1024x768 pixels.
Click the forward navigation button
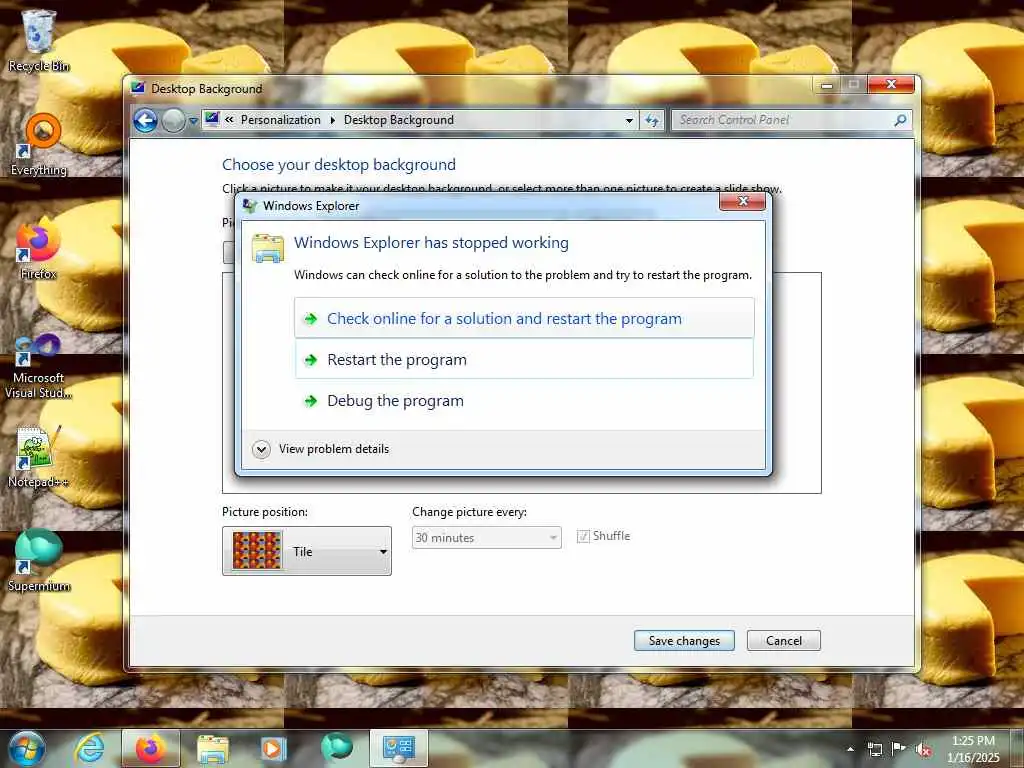coord(173,120)
